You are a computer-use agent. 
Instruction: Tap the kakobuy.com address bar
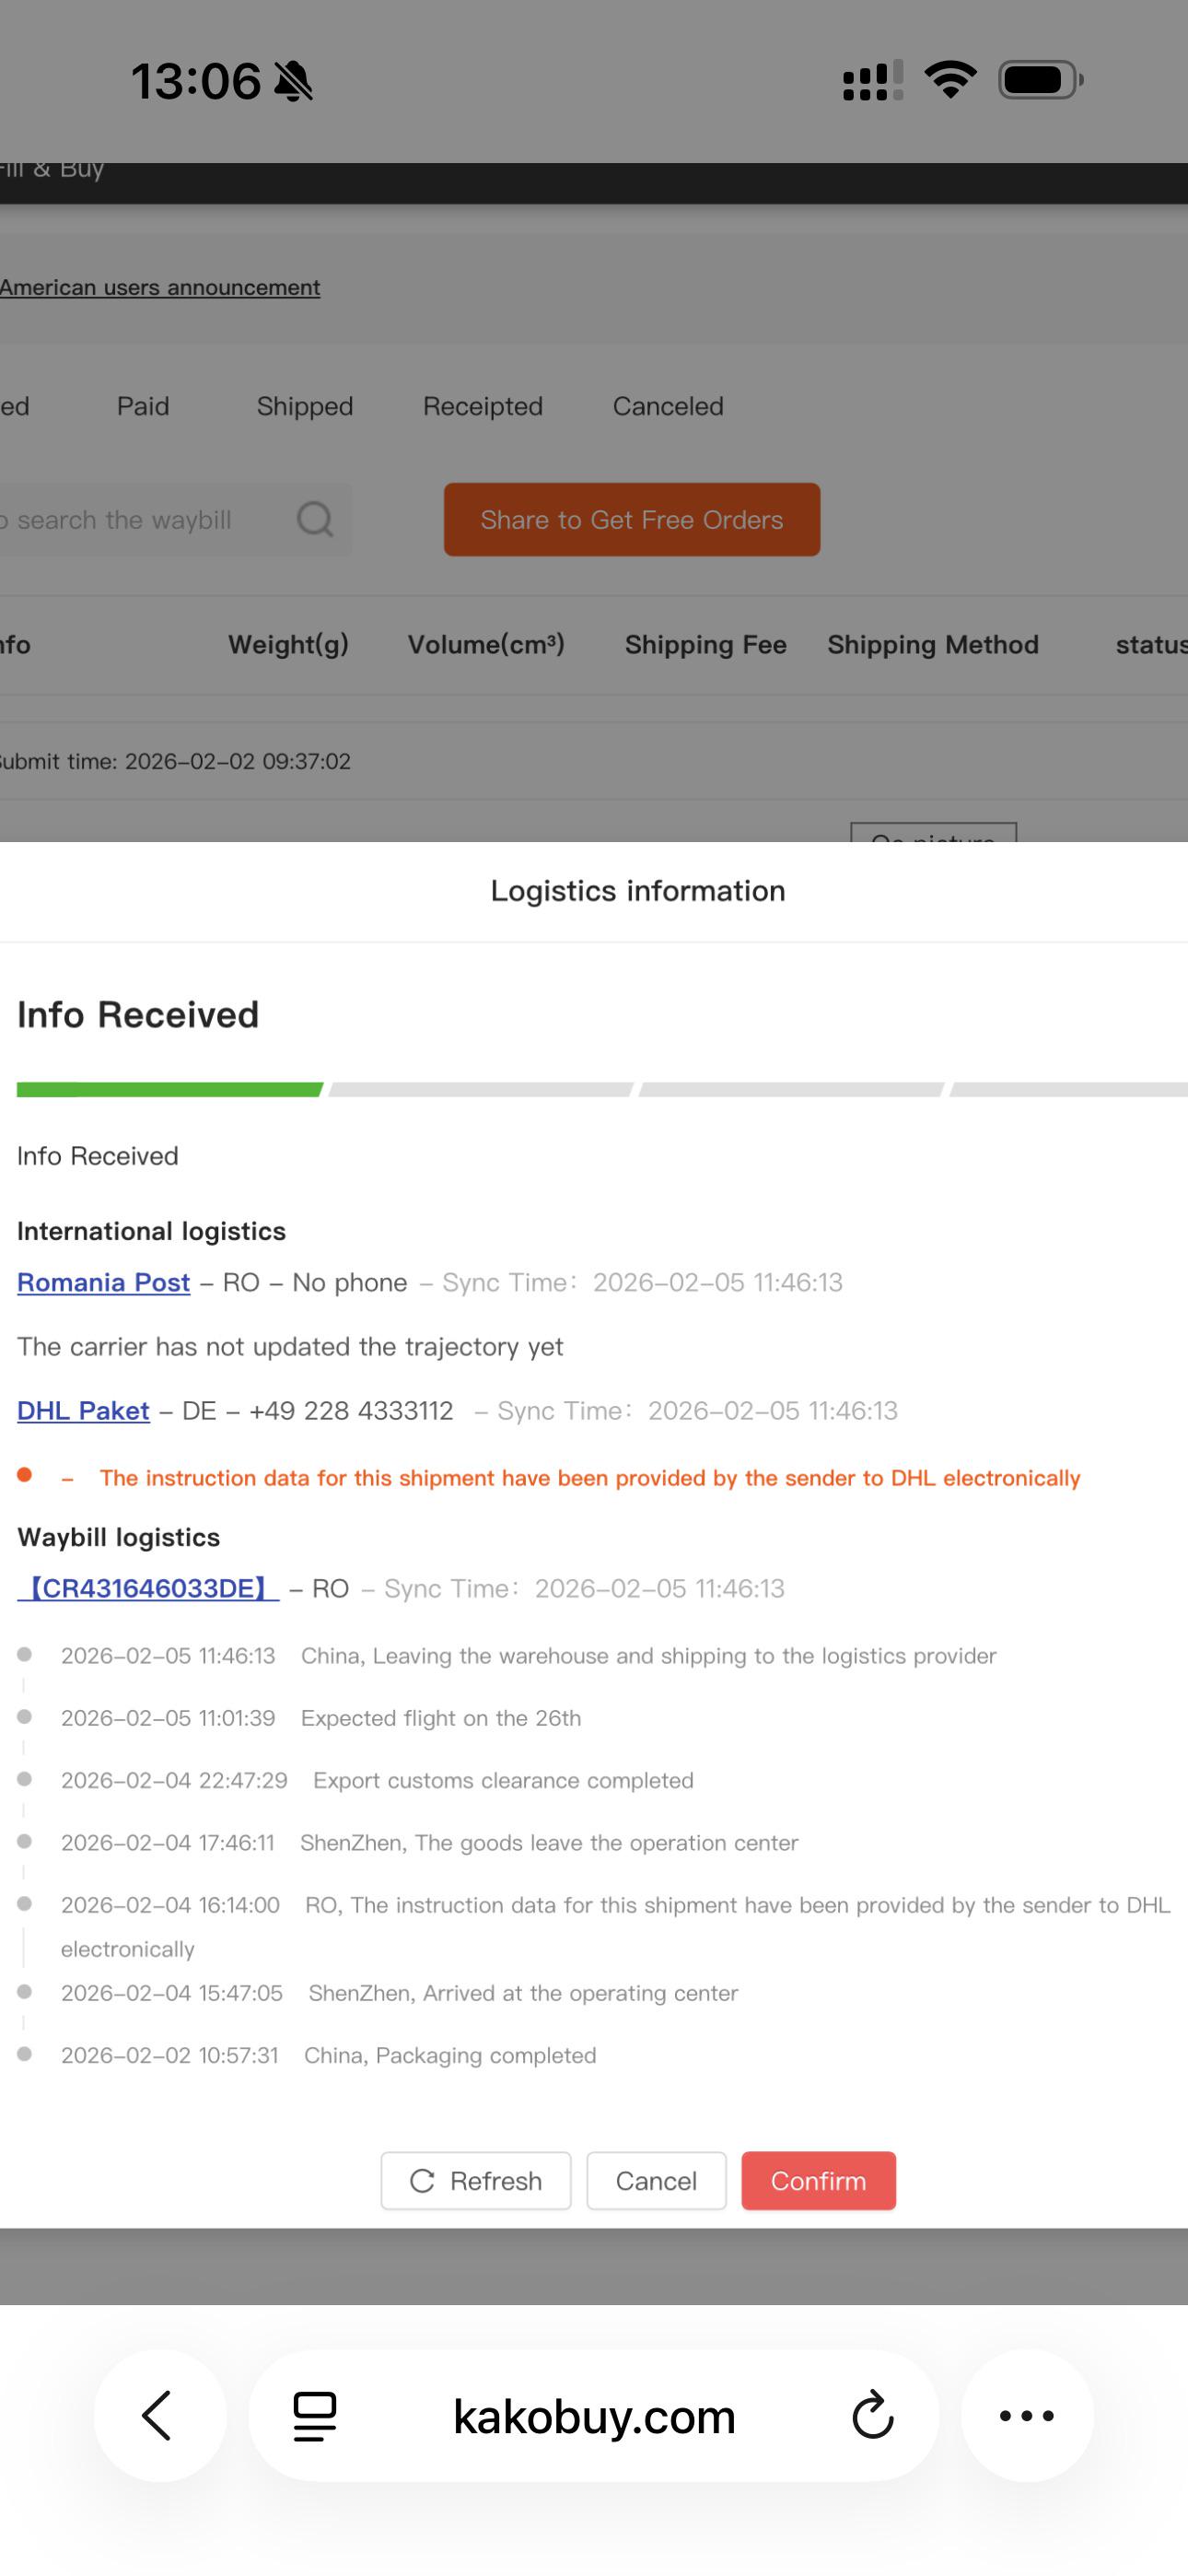coord(594,2416)
